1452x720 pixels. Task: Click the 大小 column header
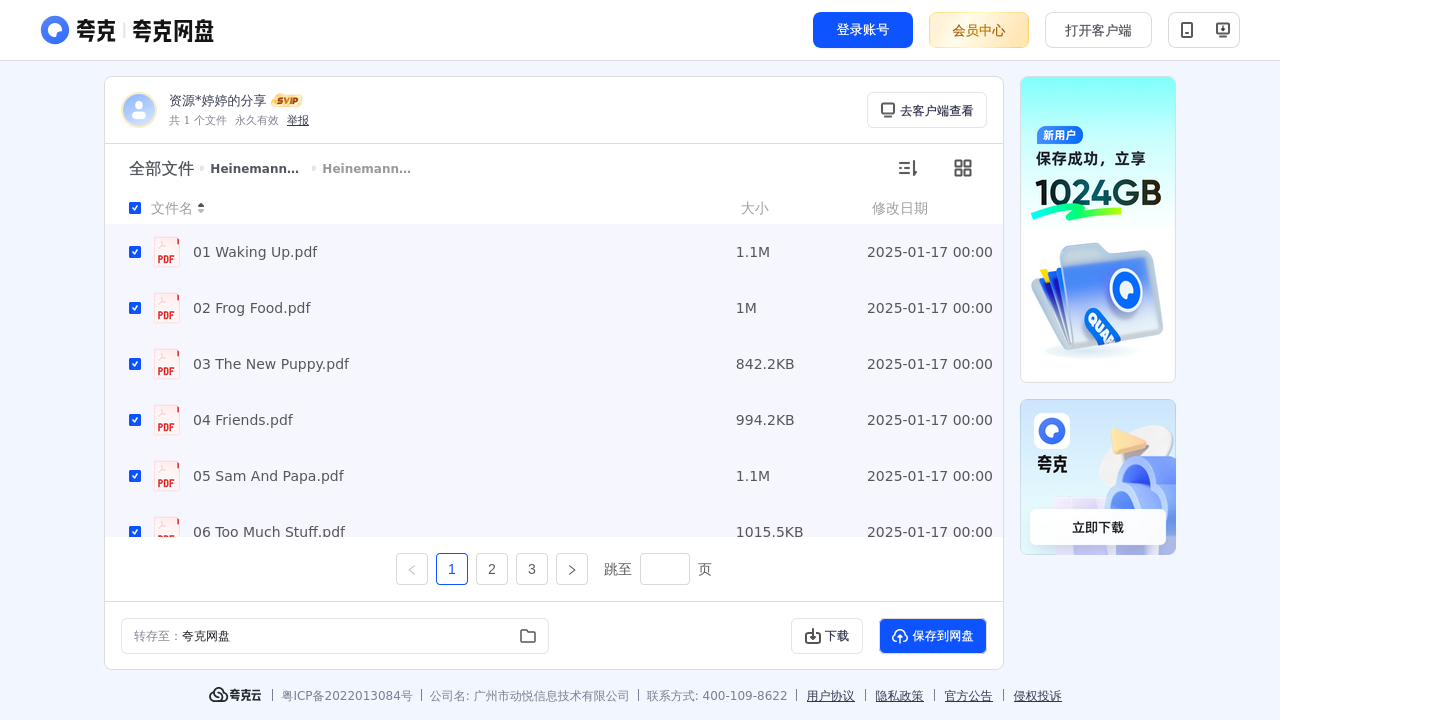[755, 208]
